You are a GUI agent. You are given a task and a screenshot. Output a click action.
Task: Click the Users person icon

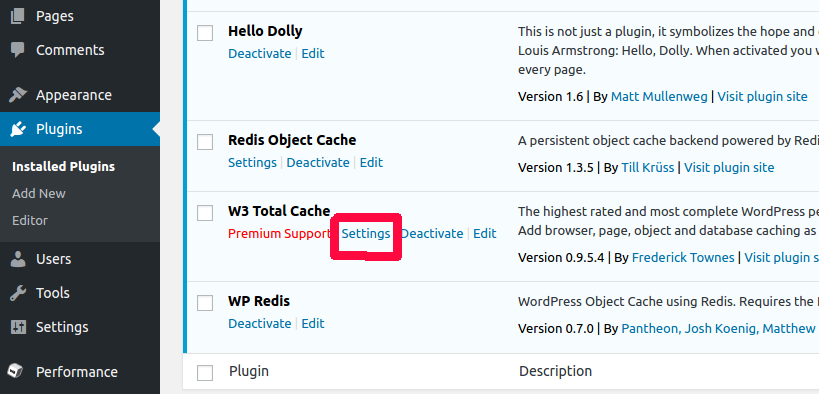(17, 259)
